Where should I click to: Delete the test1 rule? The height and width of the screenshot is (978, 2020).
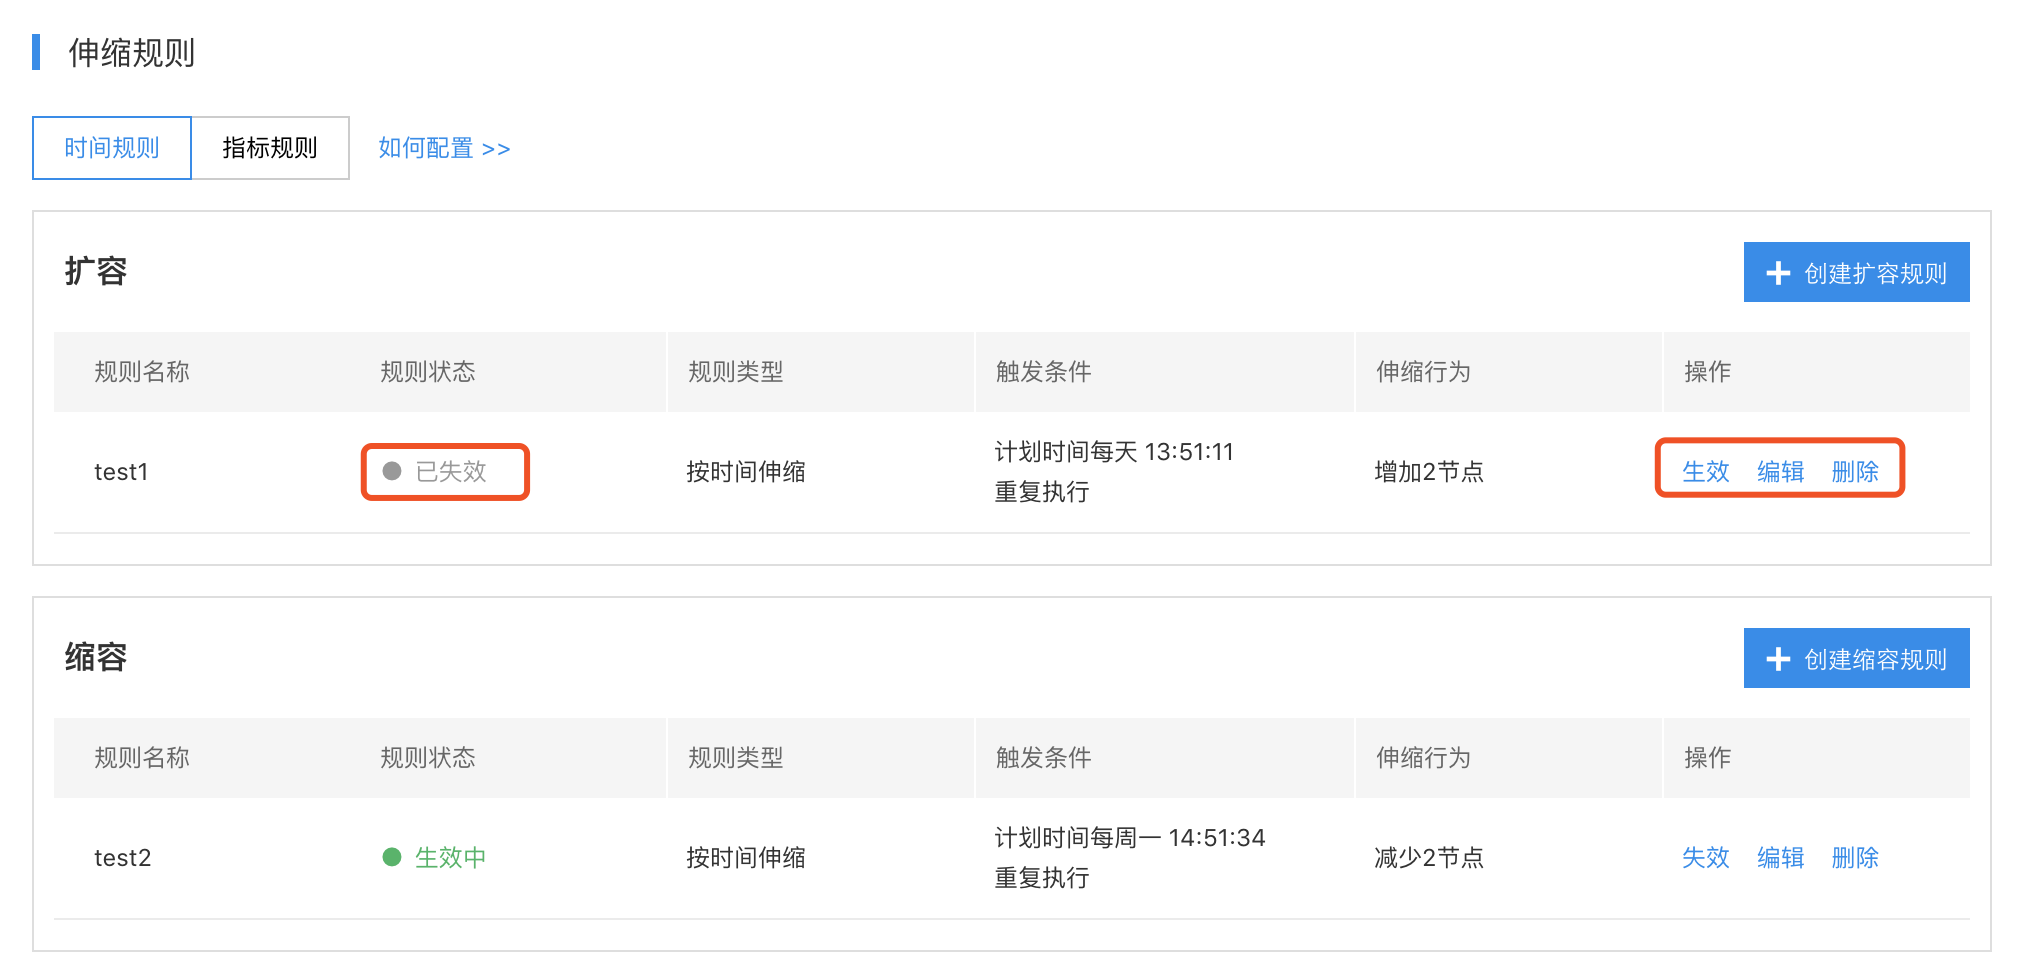[x=1855, y=471]
